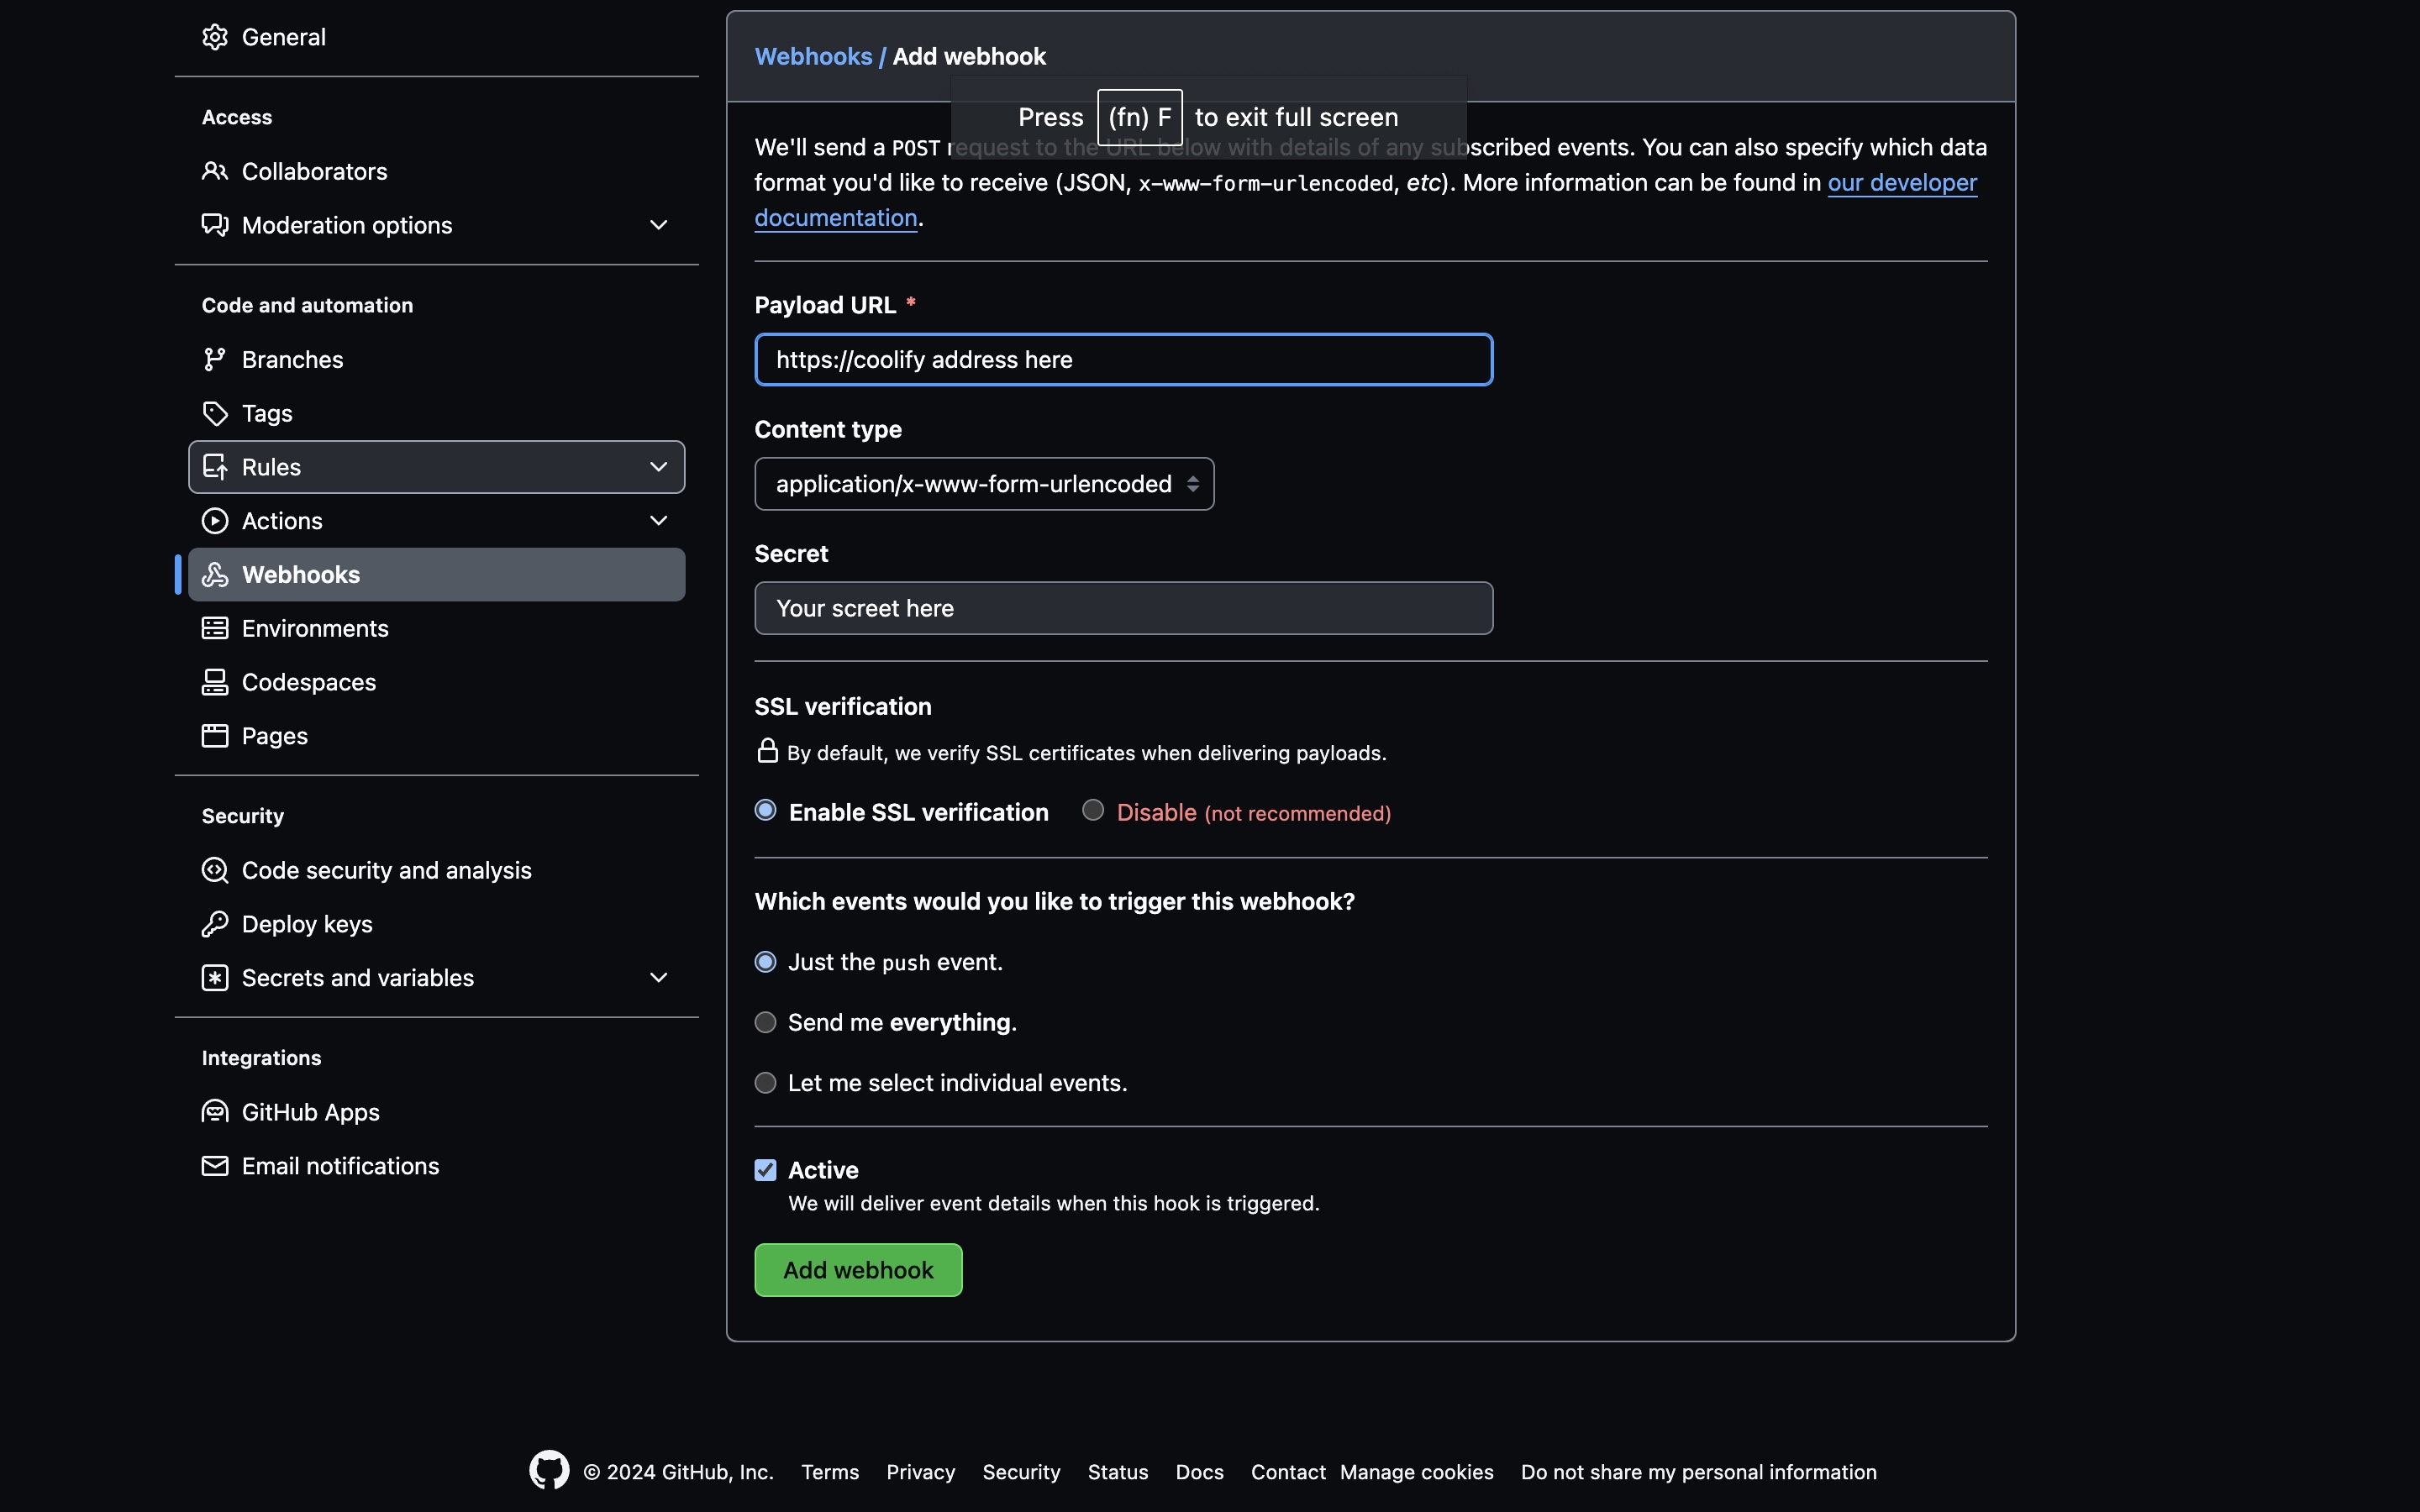Select Disable SSL verification radio button
This screenshot has height=1512, width=2420.
pyautogui.click(x=1093, y=810)
